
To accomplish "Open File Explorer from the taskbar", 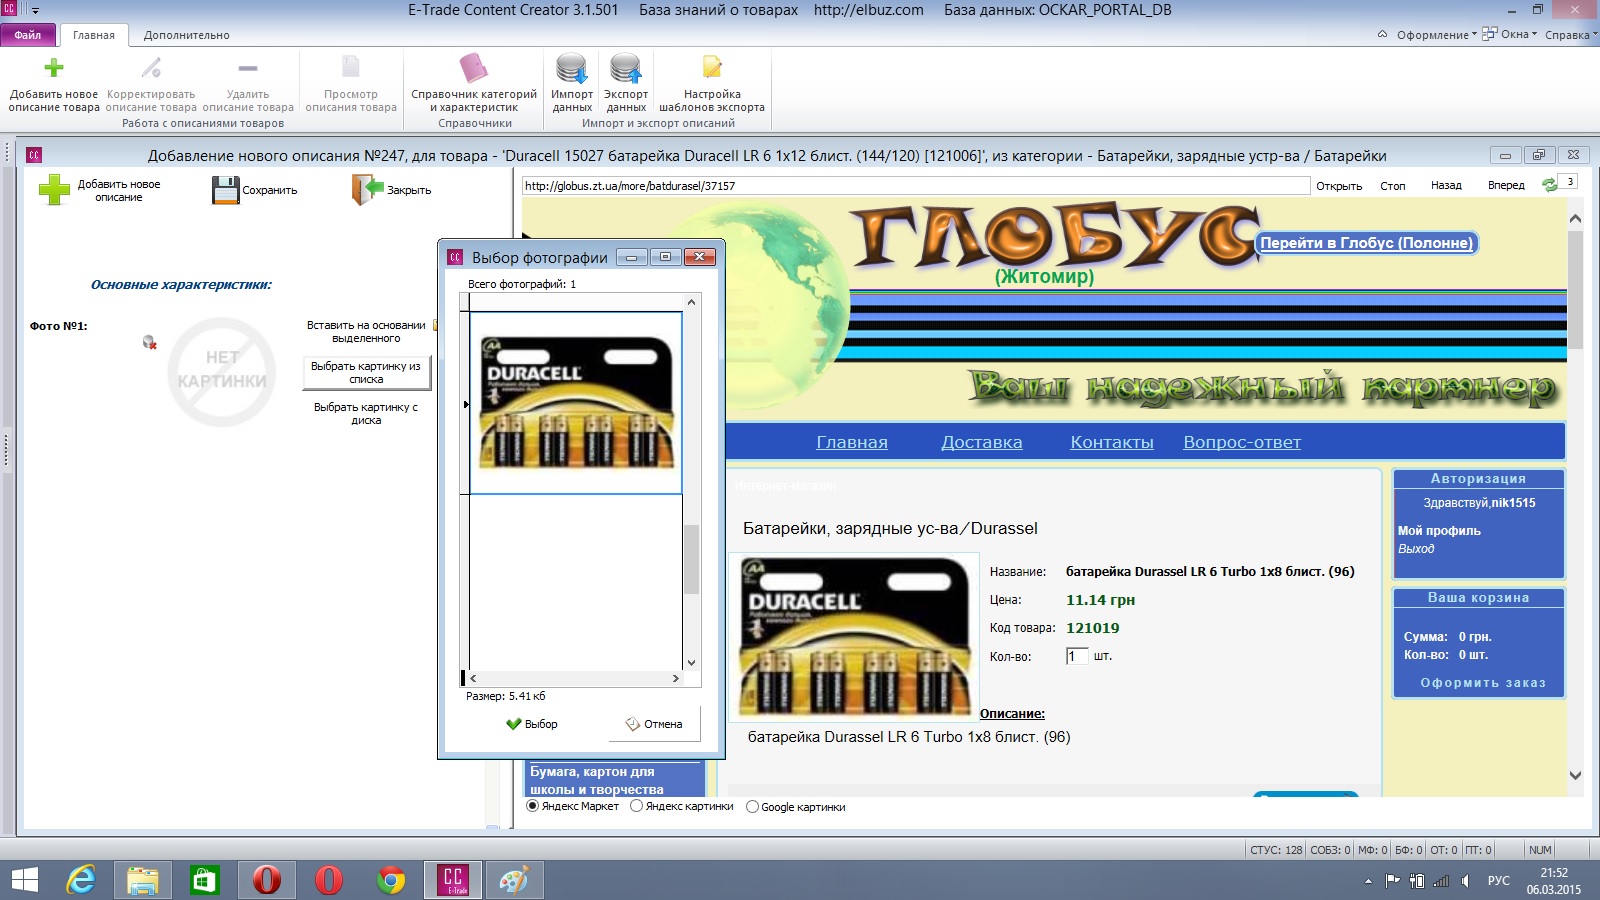I will click(x=143, y=880).
